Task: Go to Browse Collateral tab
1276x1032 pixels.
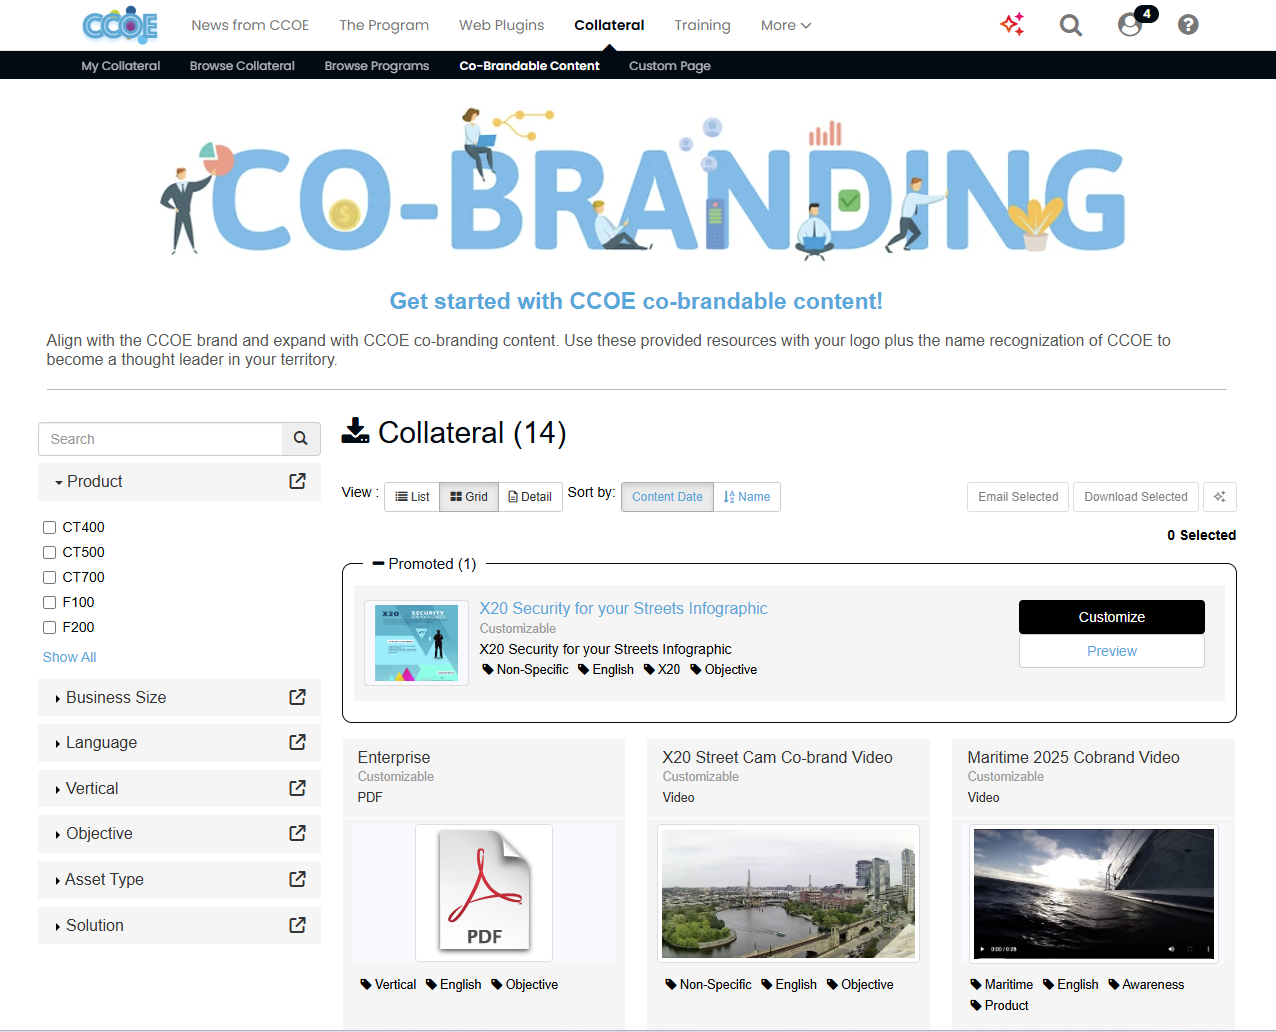Action: (242, 66)
